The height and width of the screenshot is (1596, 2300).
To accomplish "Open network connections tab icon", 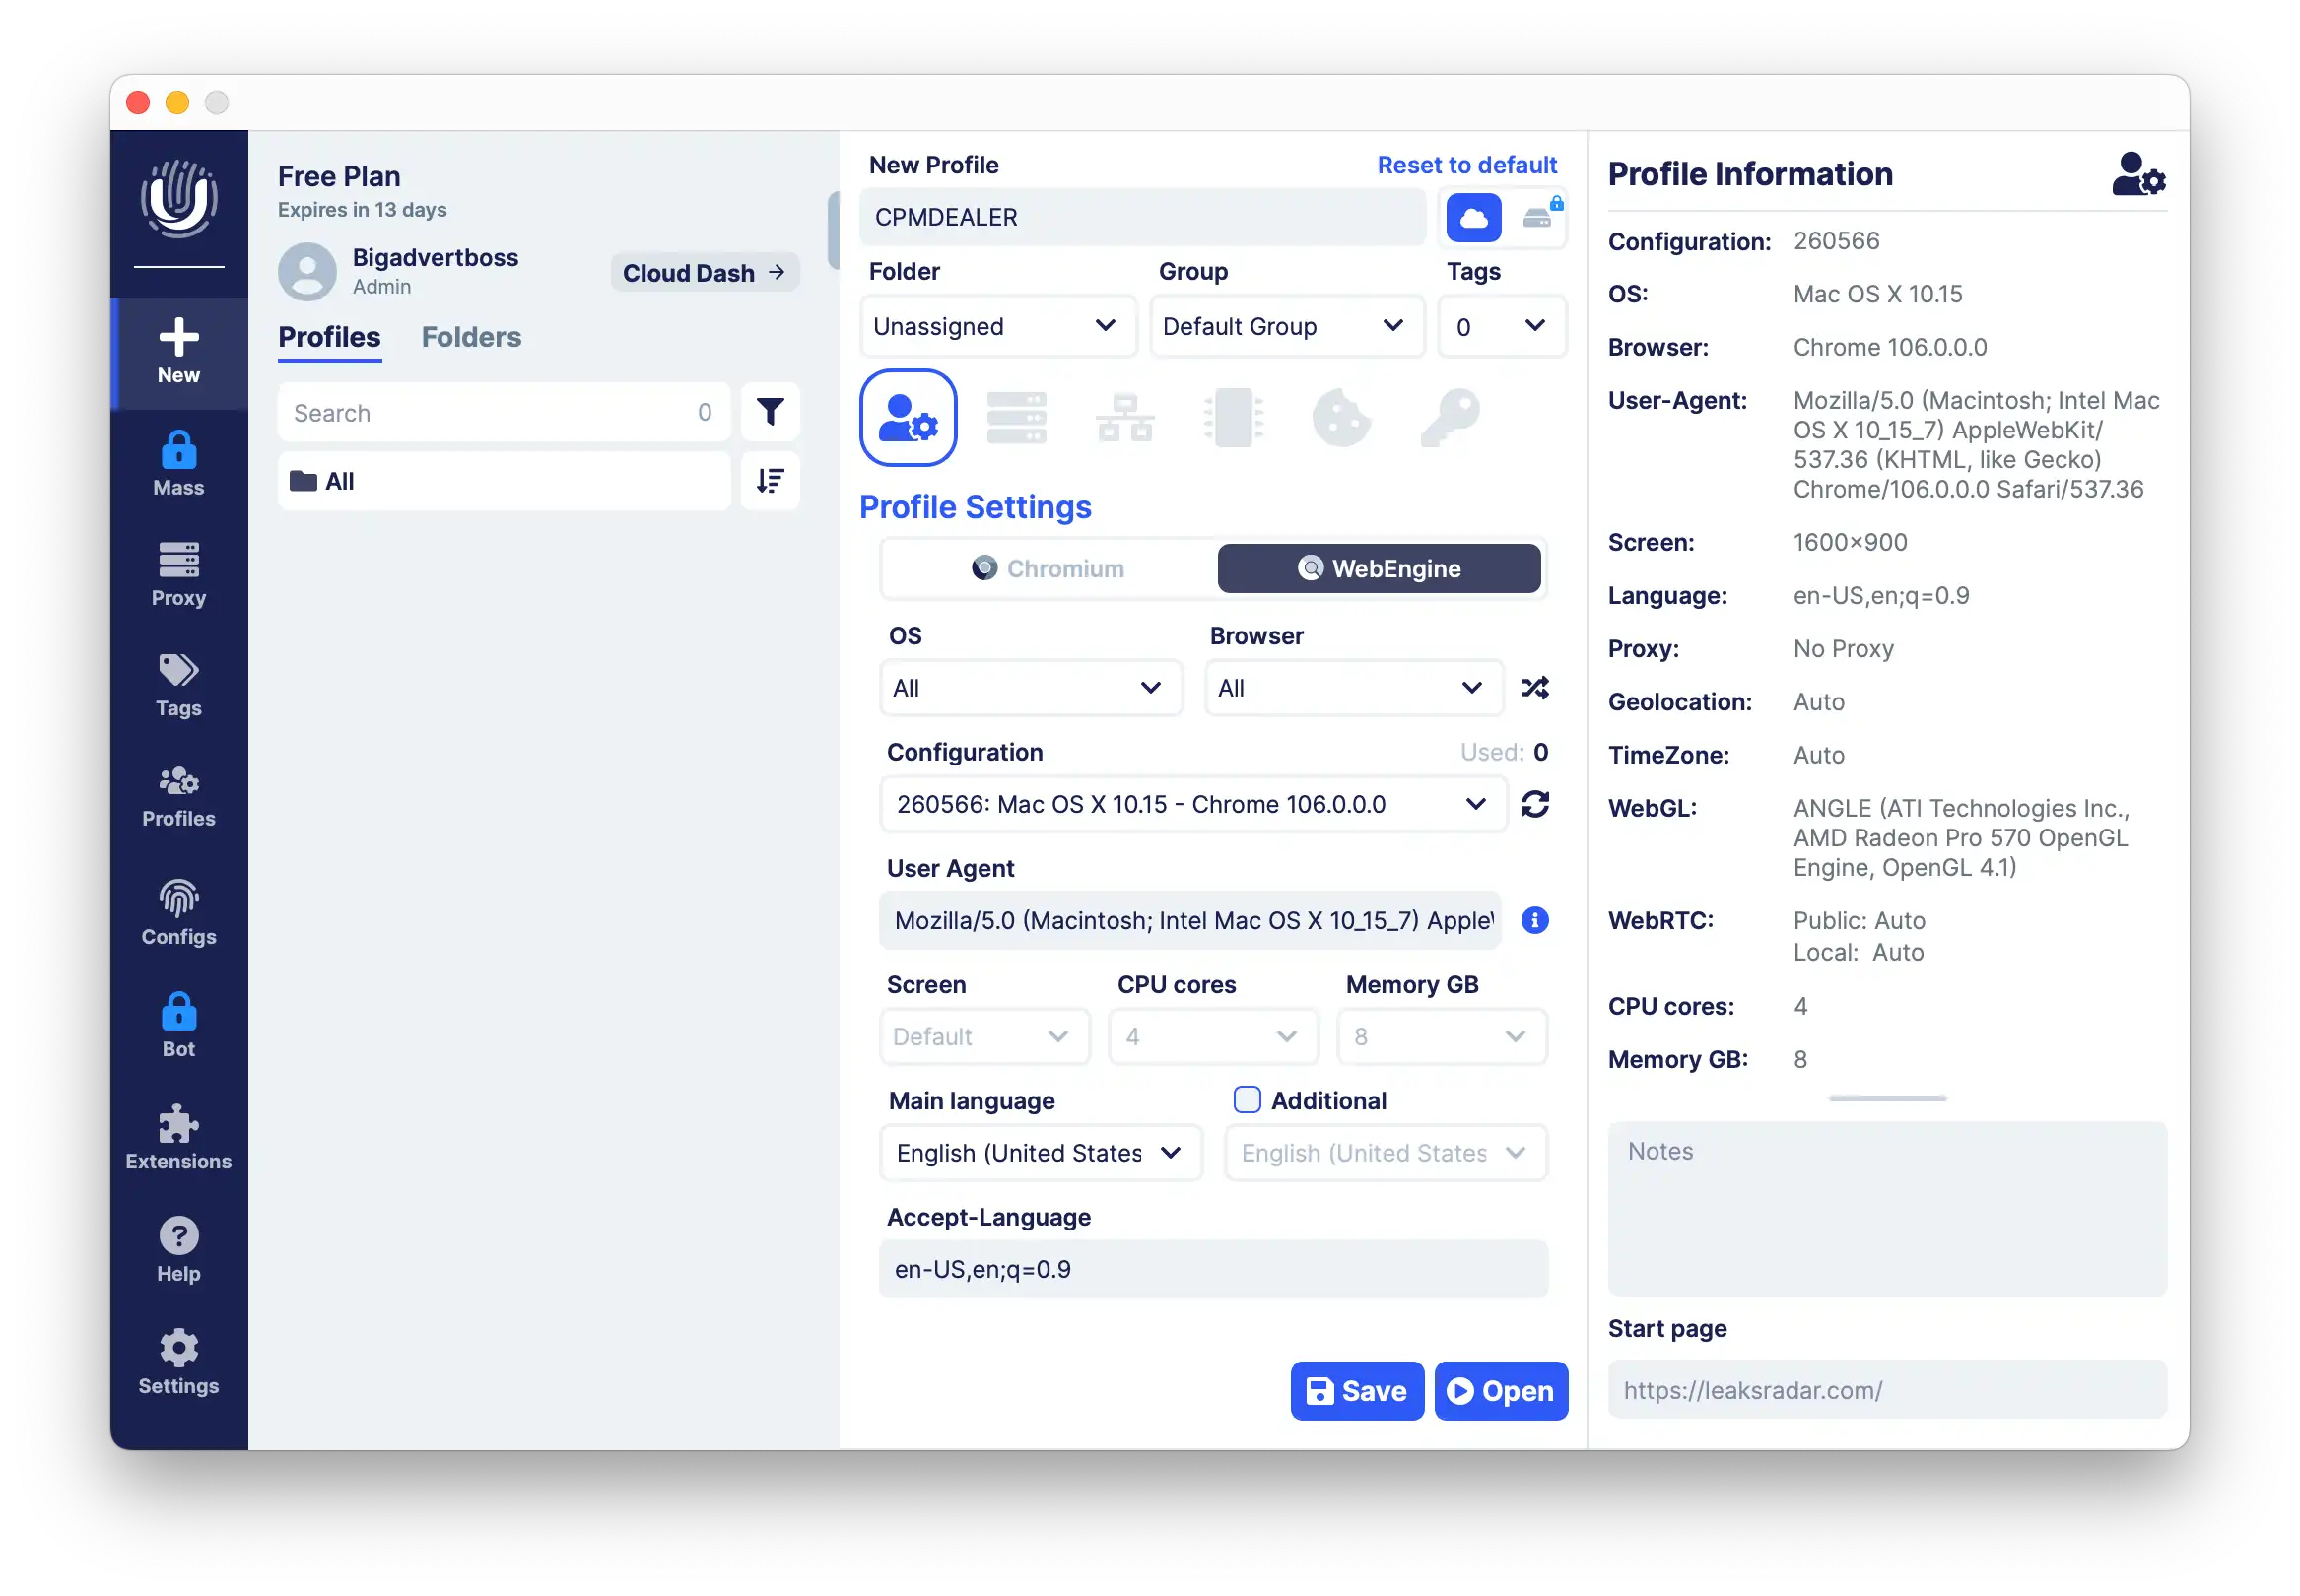I will pyautogui.click(x=1124, y=418).
